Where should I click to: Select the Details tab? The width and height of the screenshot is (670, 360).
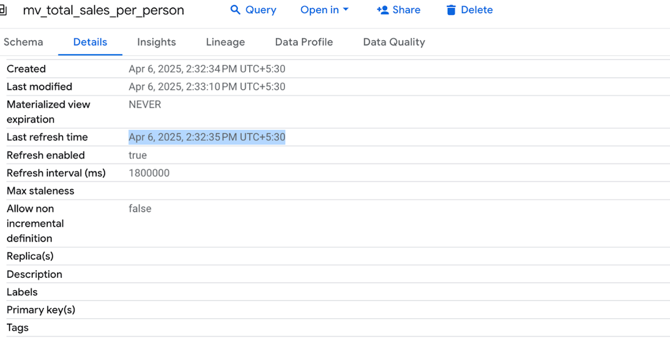click(x=90, y=42)
